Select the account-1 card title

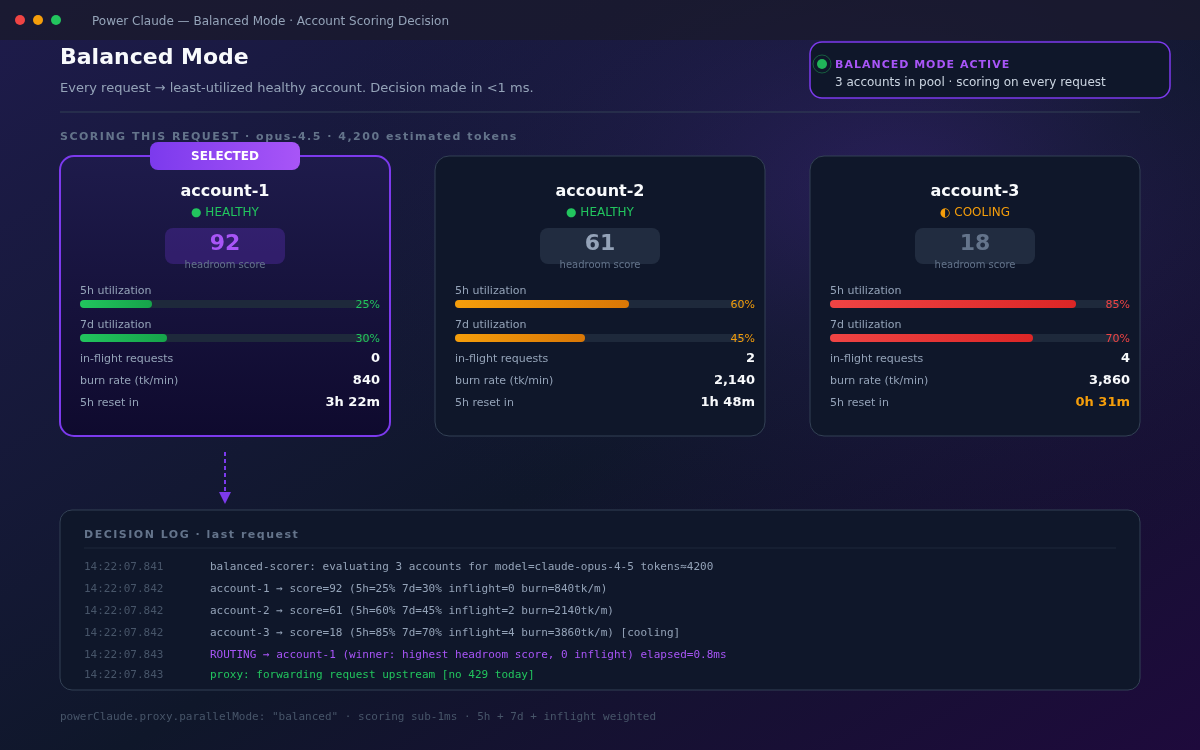225,190
